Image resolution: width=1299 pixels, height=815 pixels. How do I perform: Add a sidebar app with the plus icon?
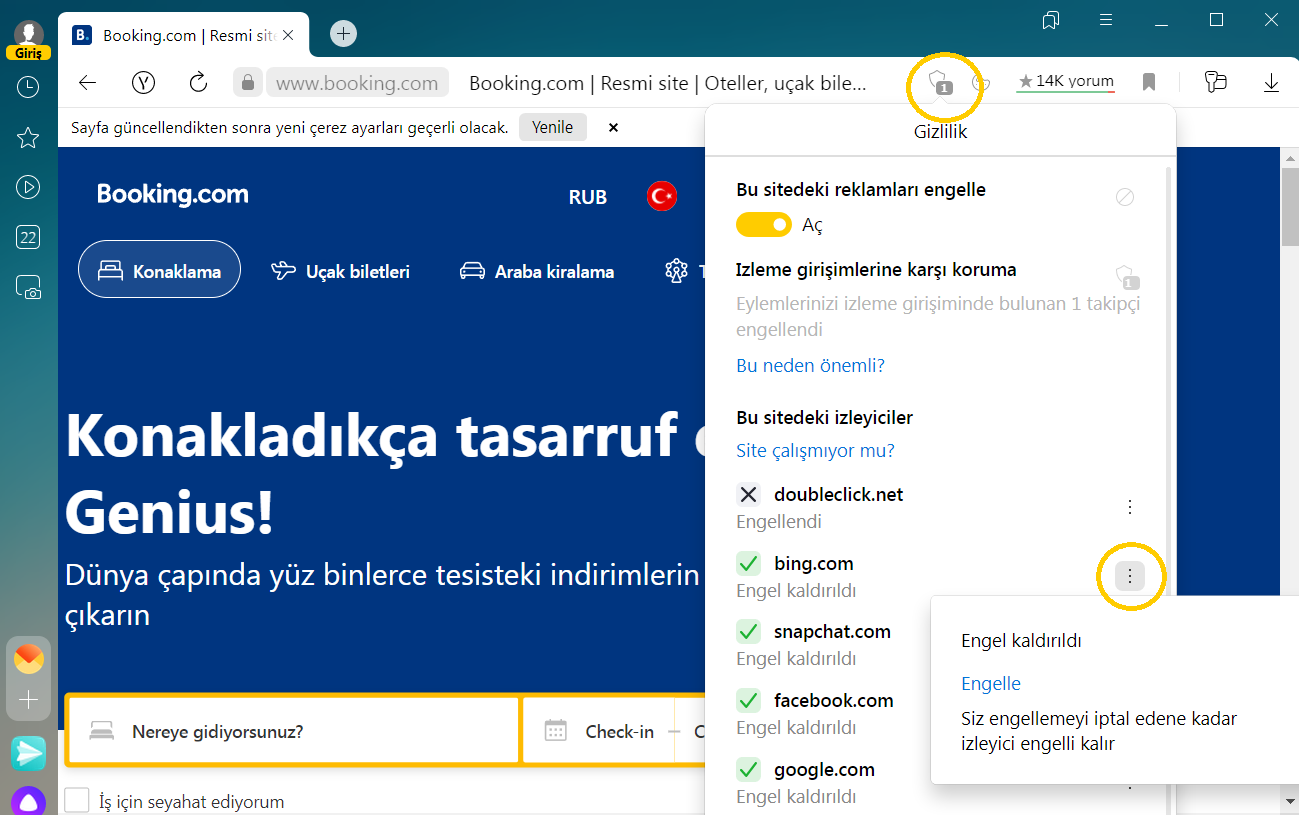(28, 700)
